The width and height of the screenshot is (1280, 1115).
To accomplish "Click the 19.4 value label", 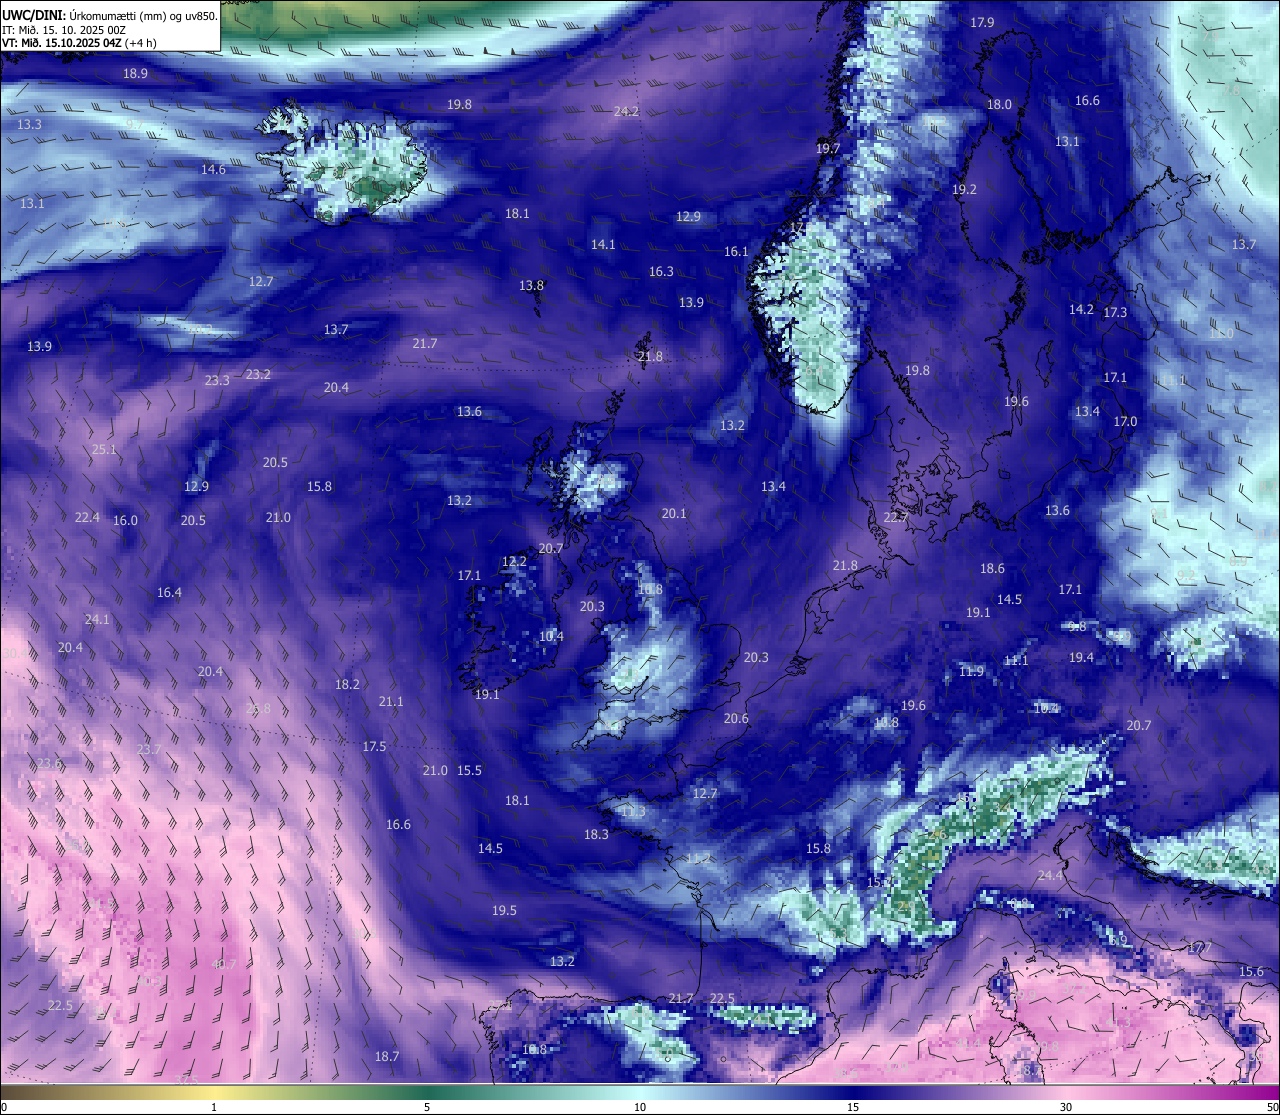I will (x=1081, y=657).
